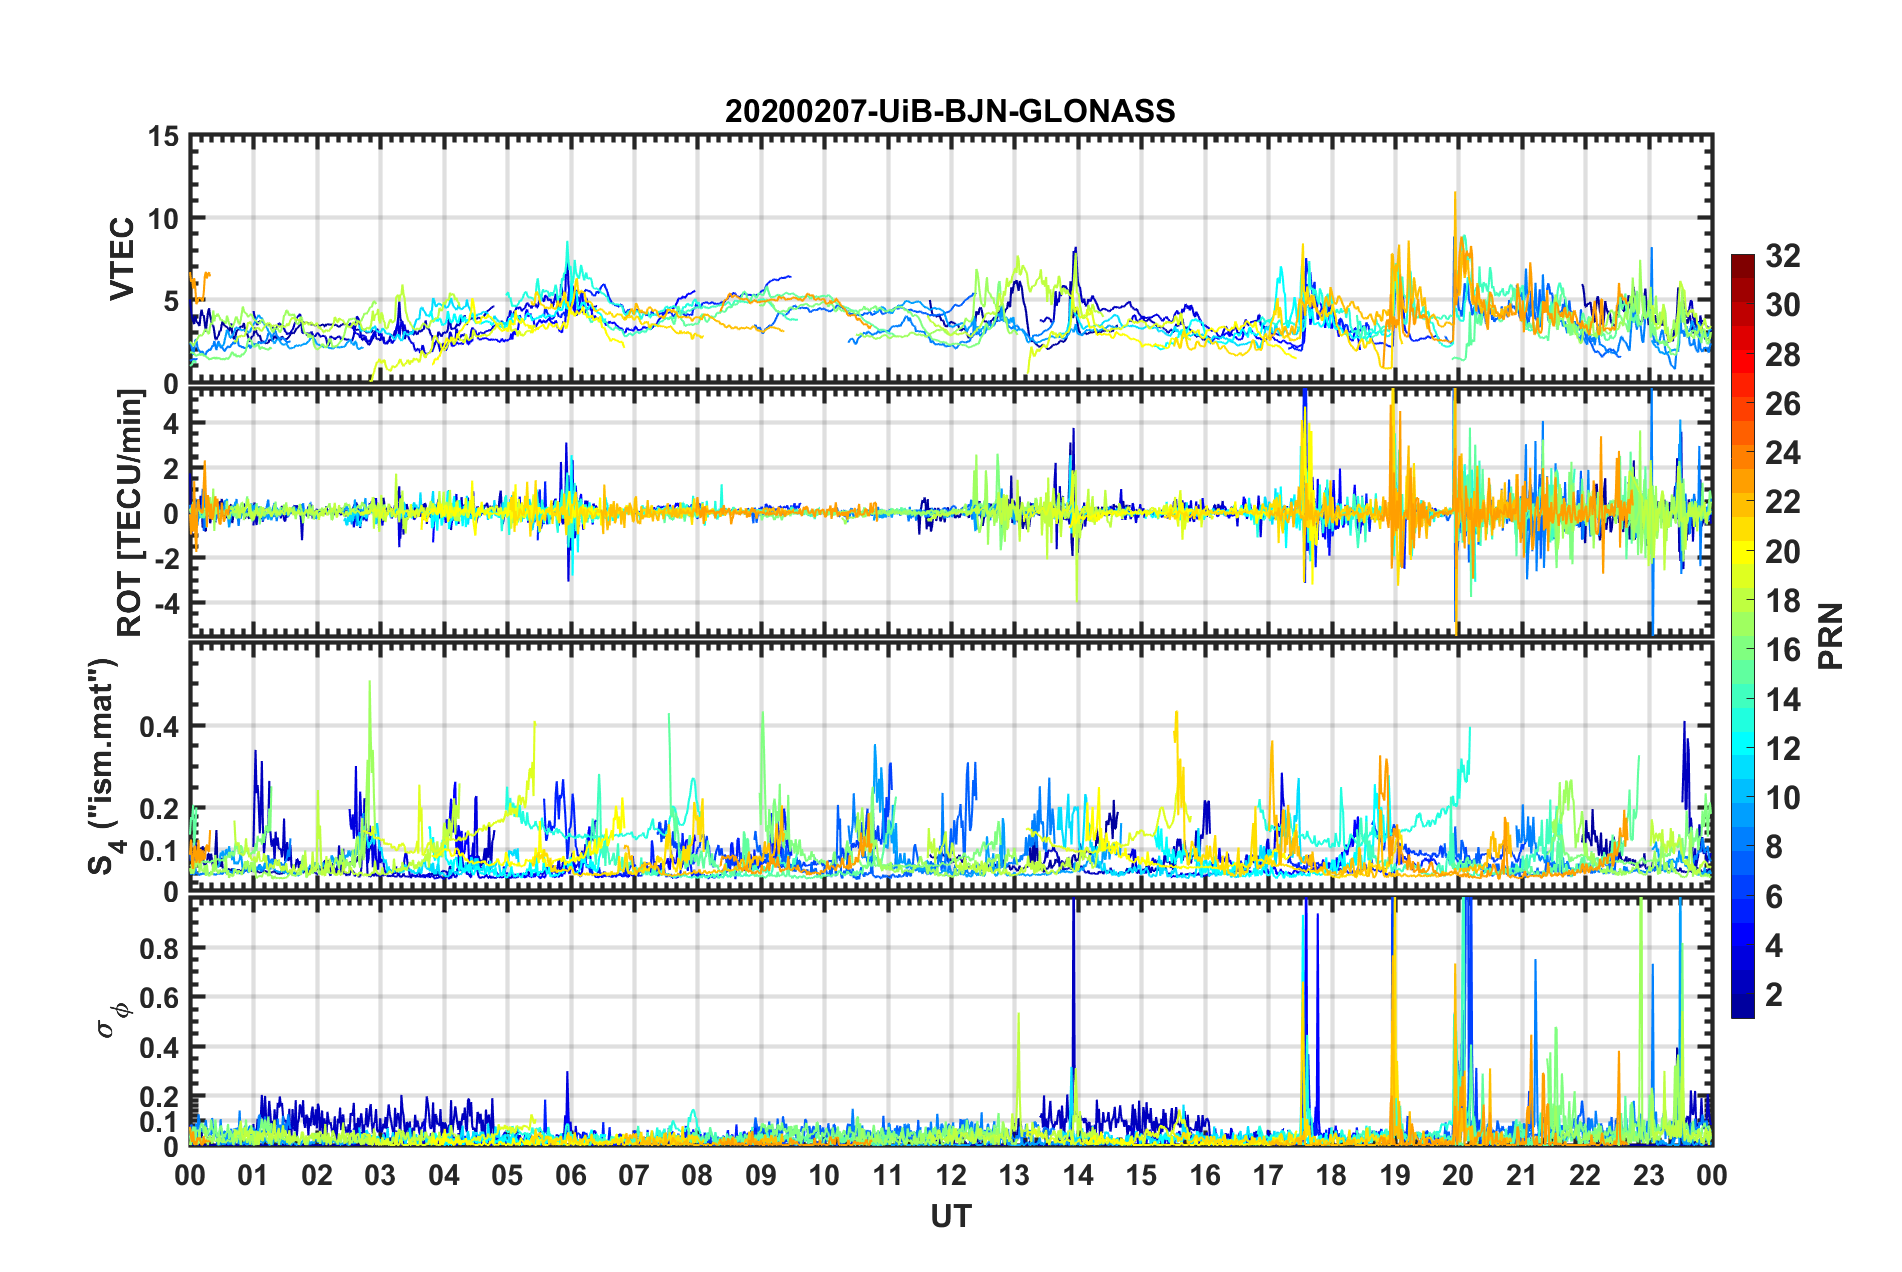1902x1272 pixels.
Task: Click x-axis hour label 11
Action: tap(888, 1175)
